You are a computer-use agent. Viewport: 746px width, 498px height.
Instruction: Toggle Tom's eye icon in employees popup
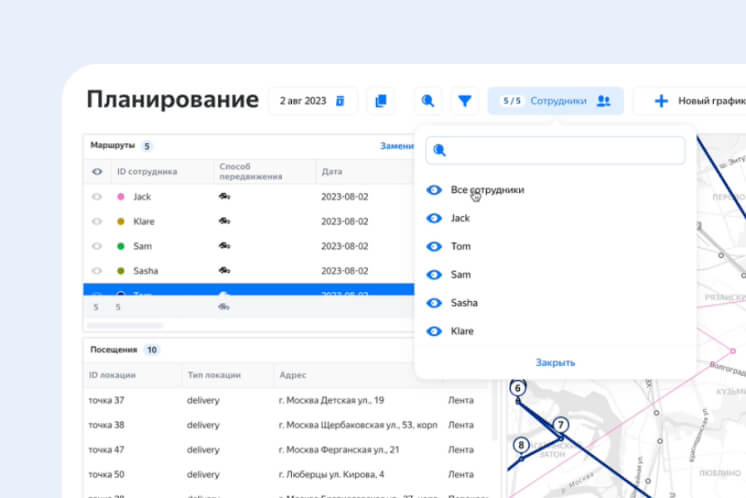click(x=434, y=246)
